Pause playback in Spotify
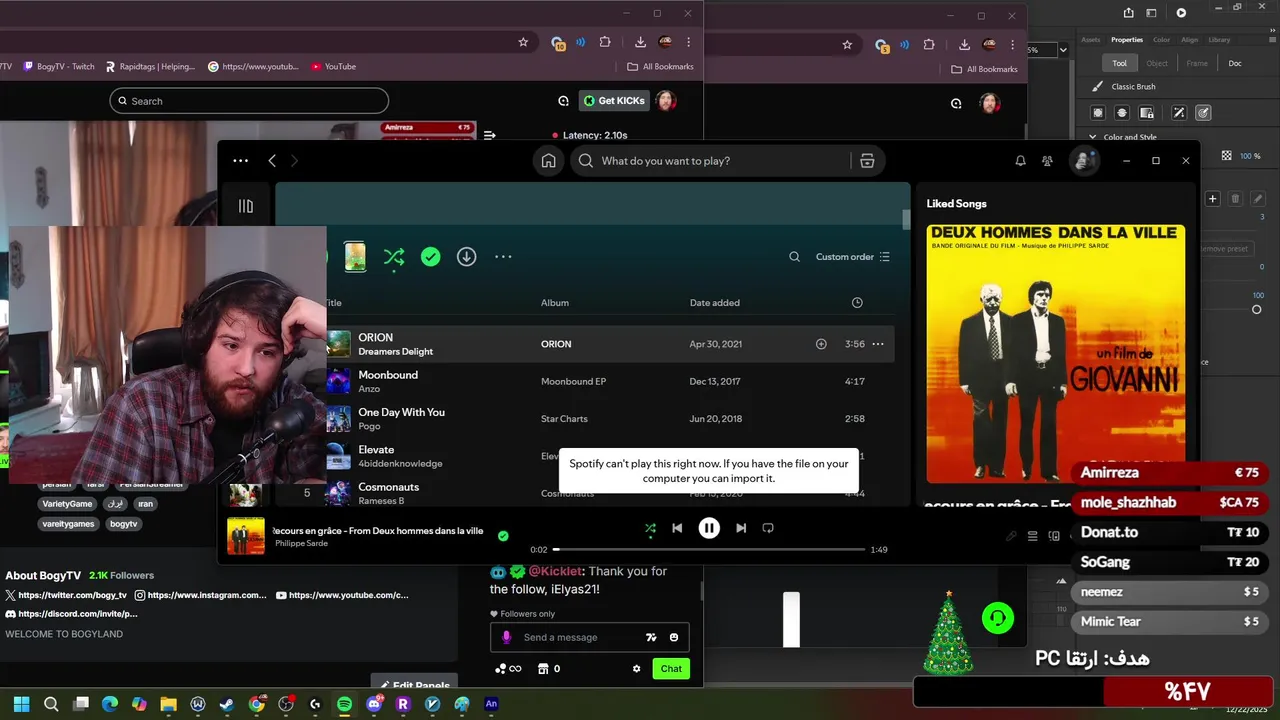The image size is (1280, 720). tap(709, 528)
